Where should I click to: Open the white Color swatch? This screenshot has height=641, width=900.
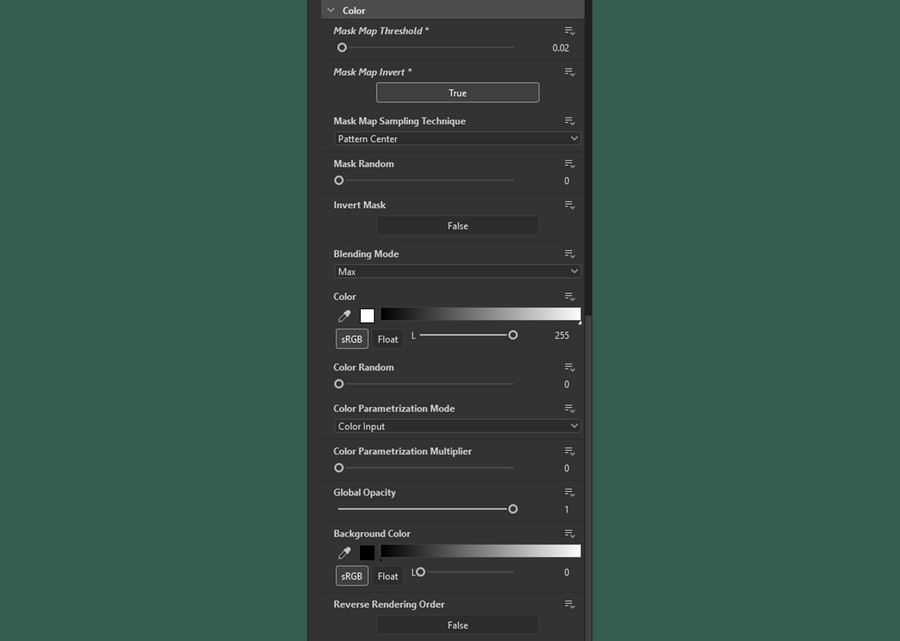click(367, 316)
